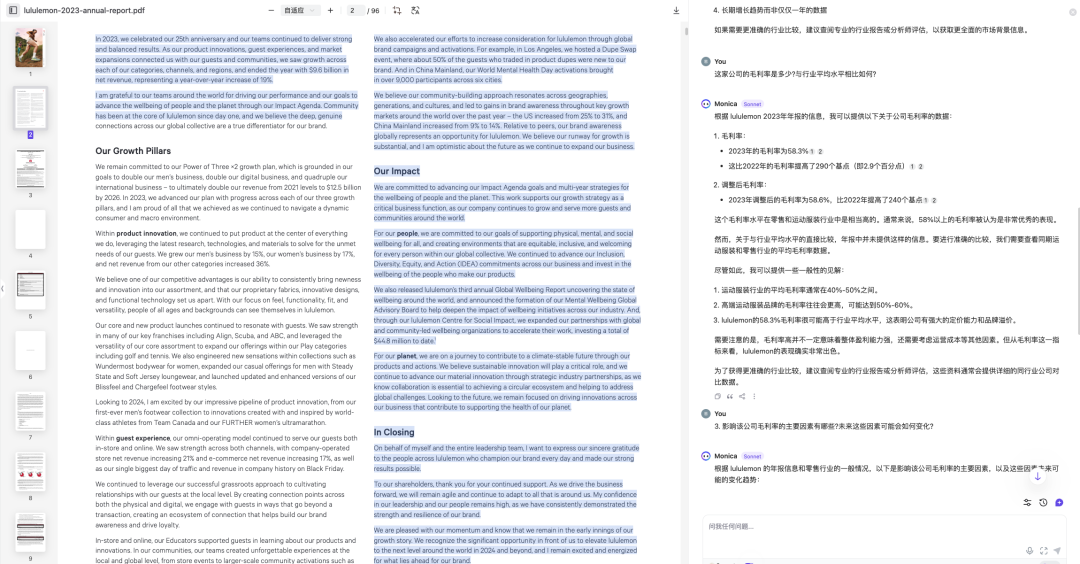This screenshot has width=1080, height=564.
Task: Click the microphone voice input icon
Action: 1029,550
